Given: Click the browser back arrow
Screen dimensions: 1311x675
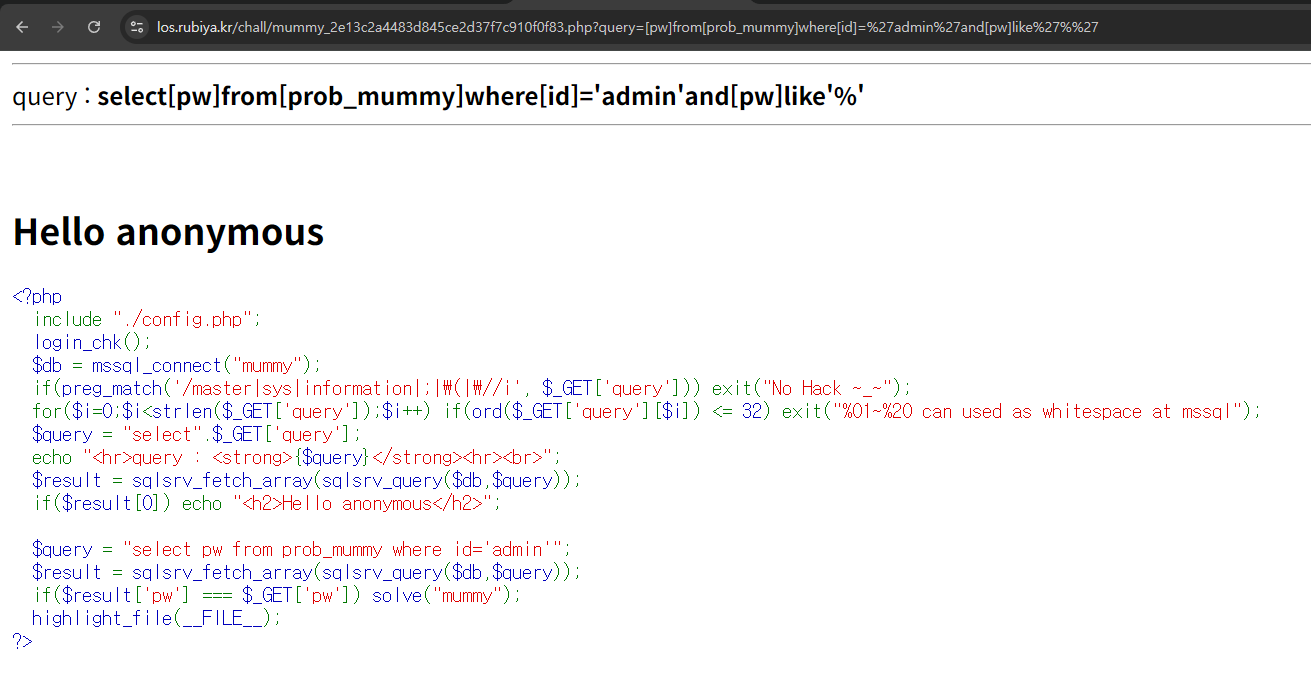Looking at the screenshot, I should click(x=22, y=27).
